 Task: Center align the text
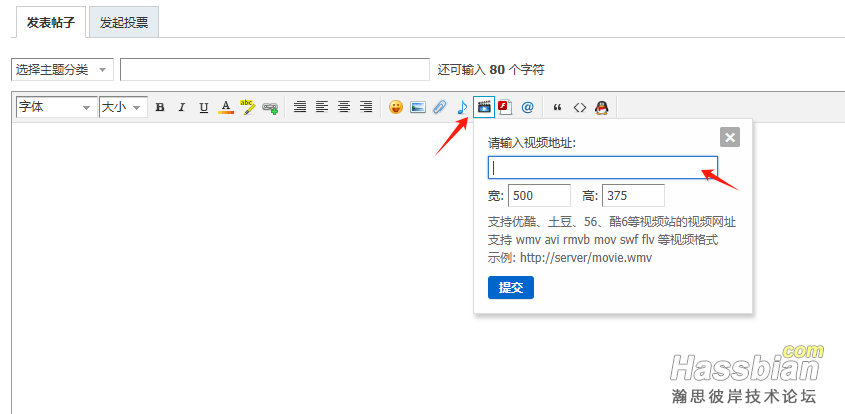point(344,107)
